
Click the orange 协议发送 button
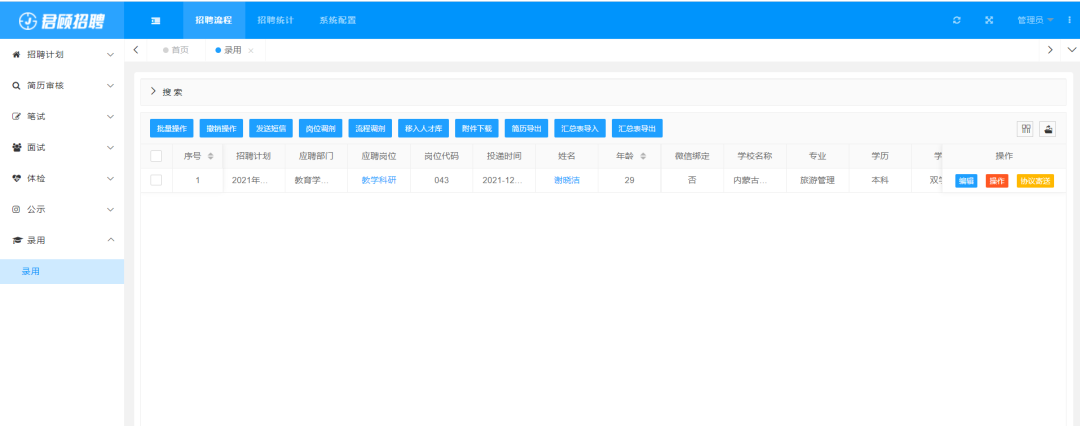pos(1035,181)
